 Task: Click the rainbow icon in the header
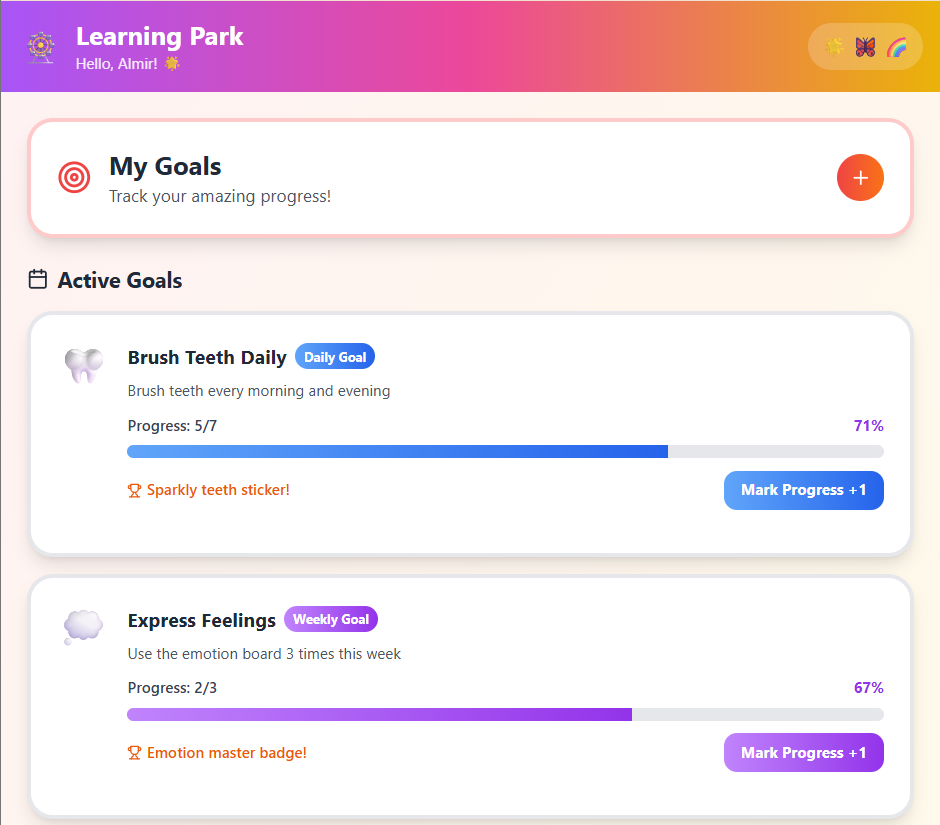(x=895, y=46)
